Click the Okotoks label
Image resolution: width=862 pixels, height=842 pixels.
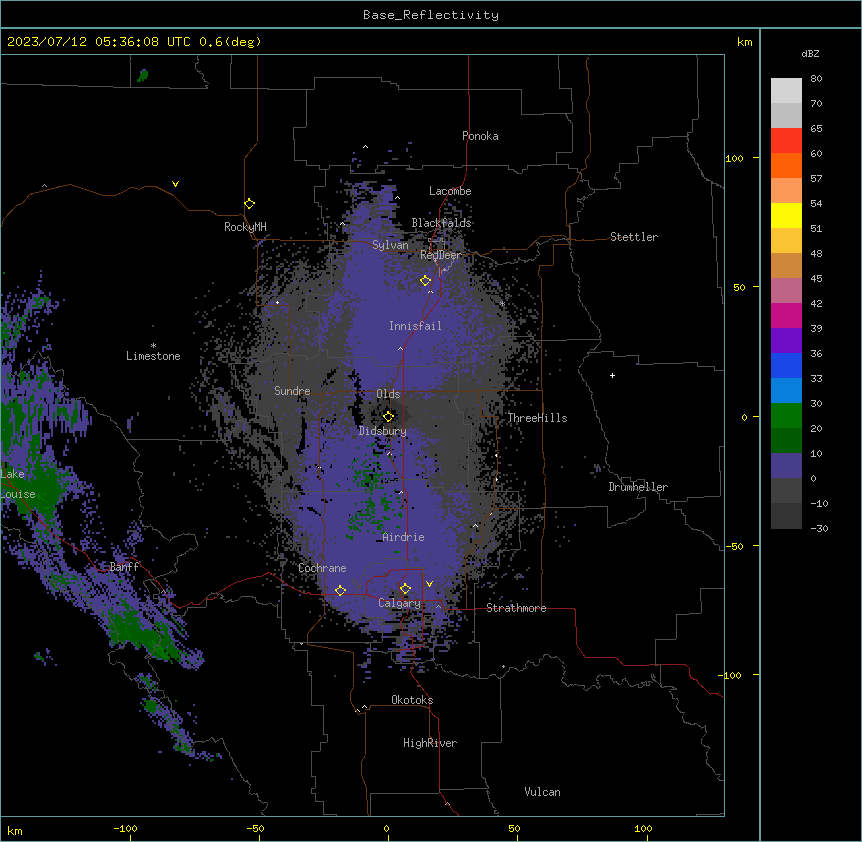tap(412, 700)
